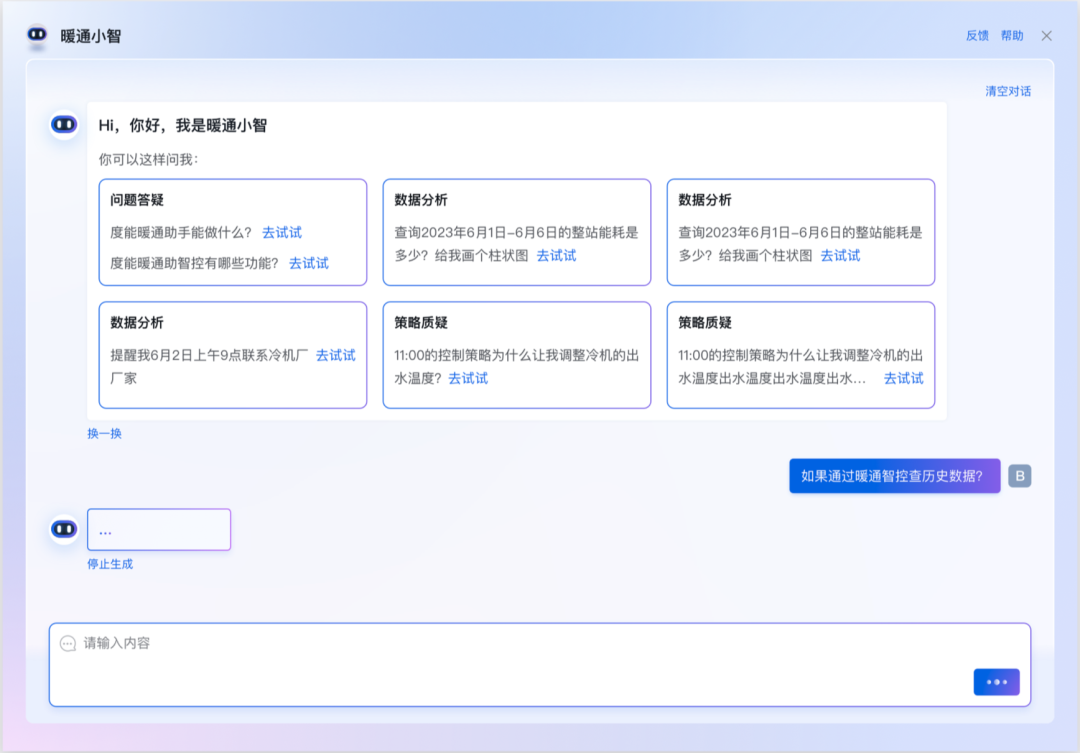This screenshot has width=1080, height=753.
Task: Try the question 度能暖通助智控有哪些功能
Action: click(309, 263)
